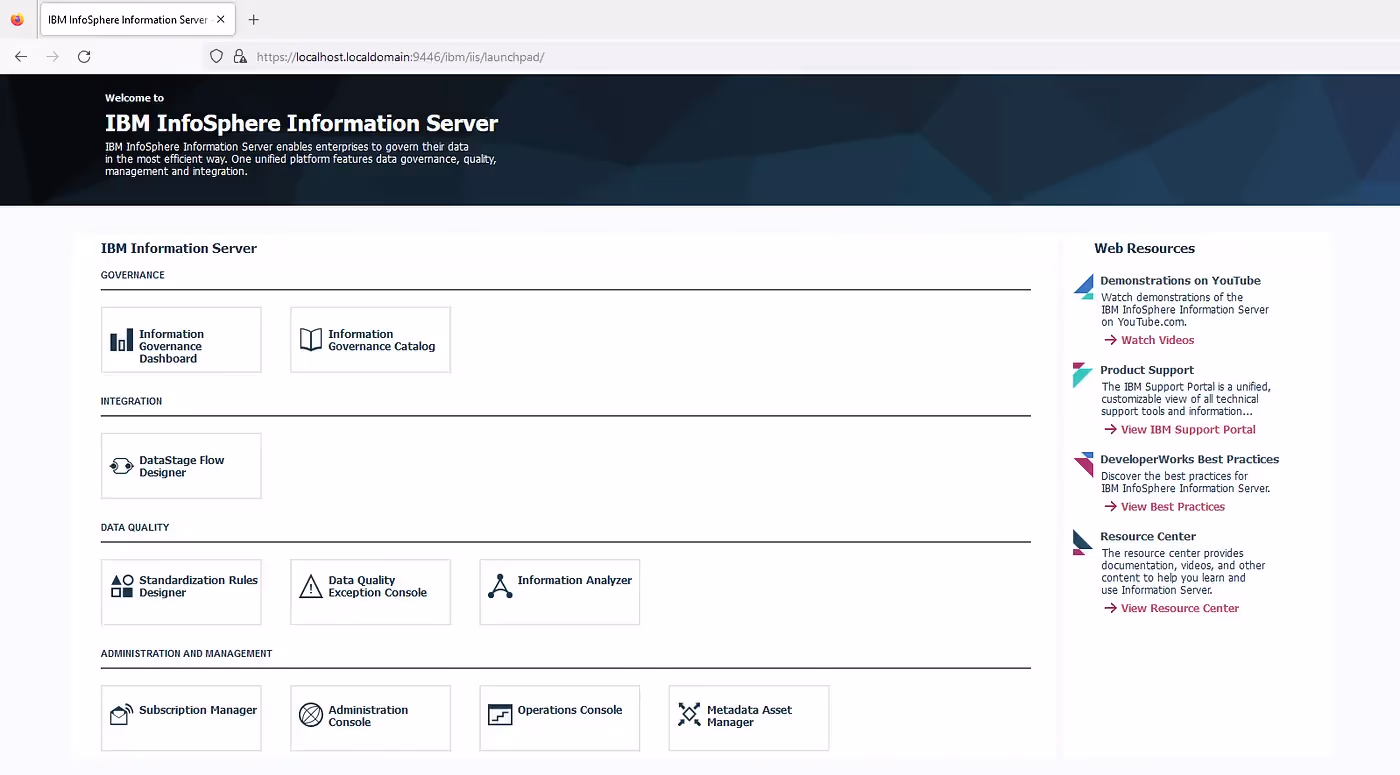Click the INTEGRATION section label
Image resolution: width=1400 pixels, height=775 pixels.
[x=131, y=401]
